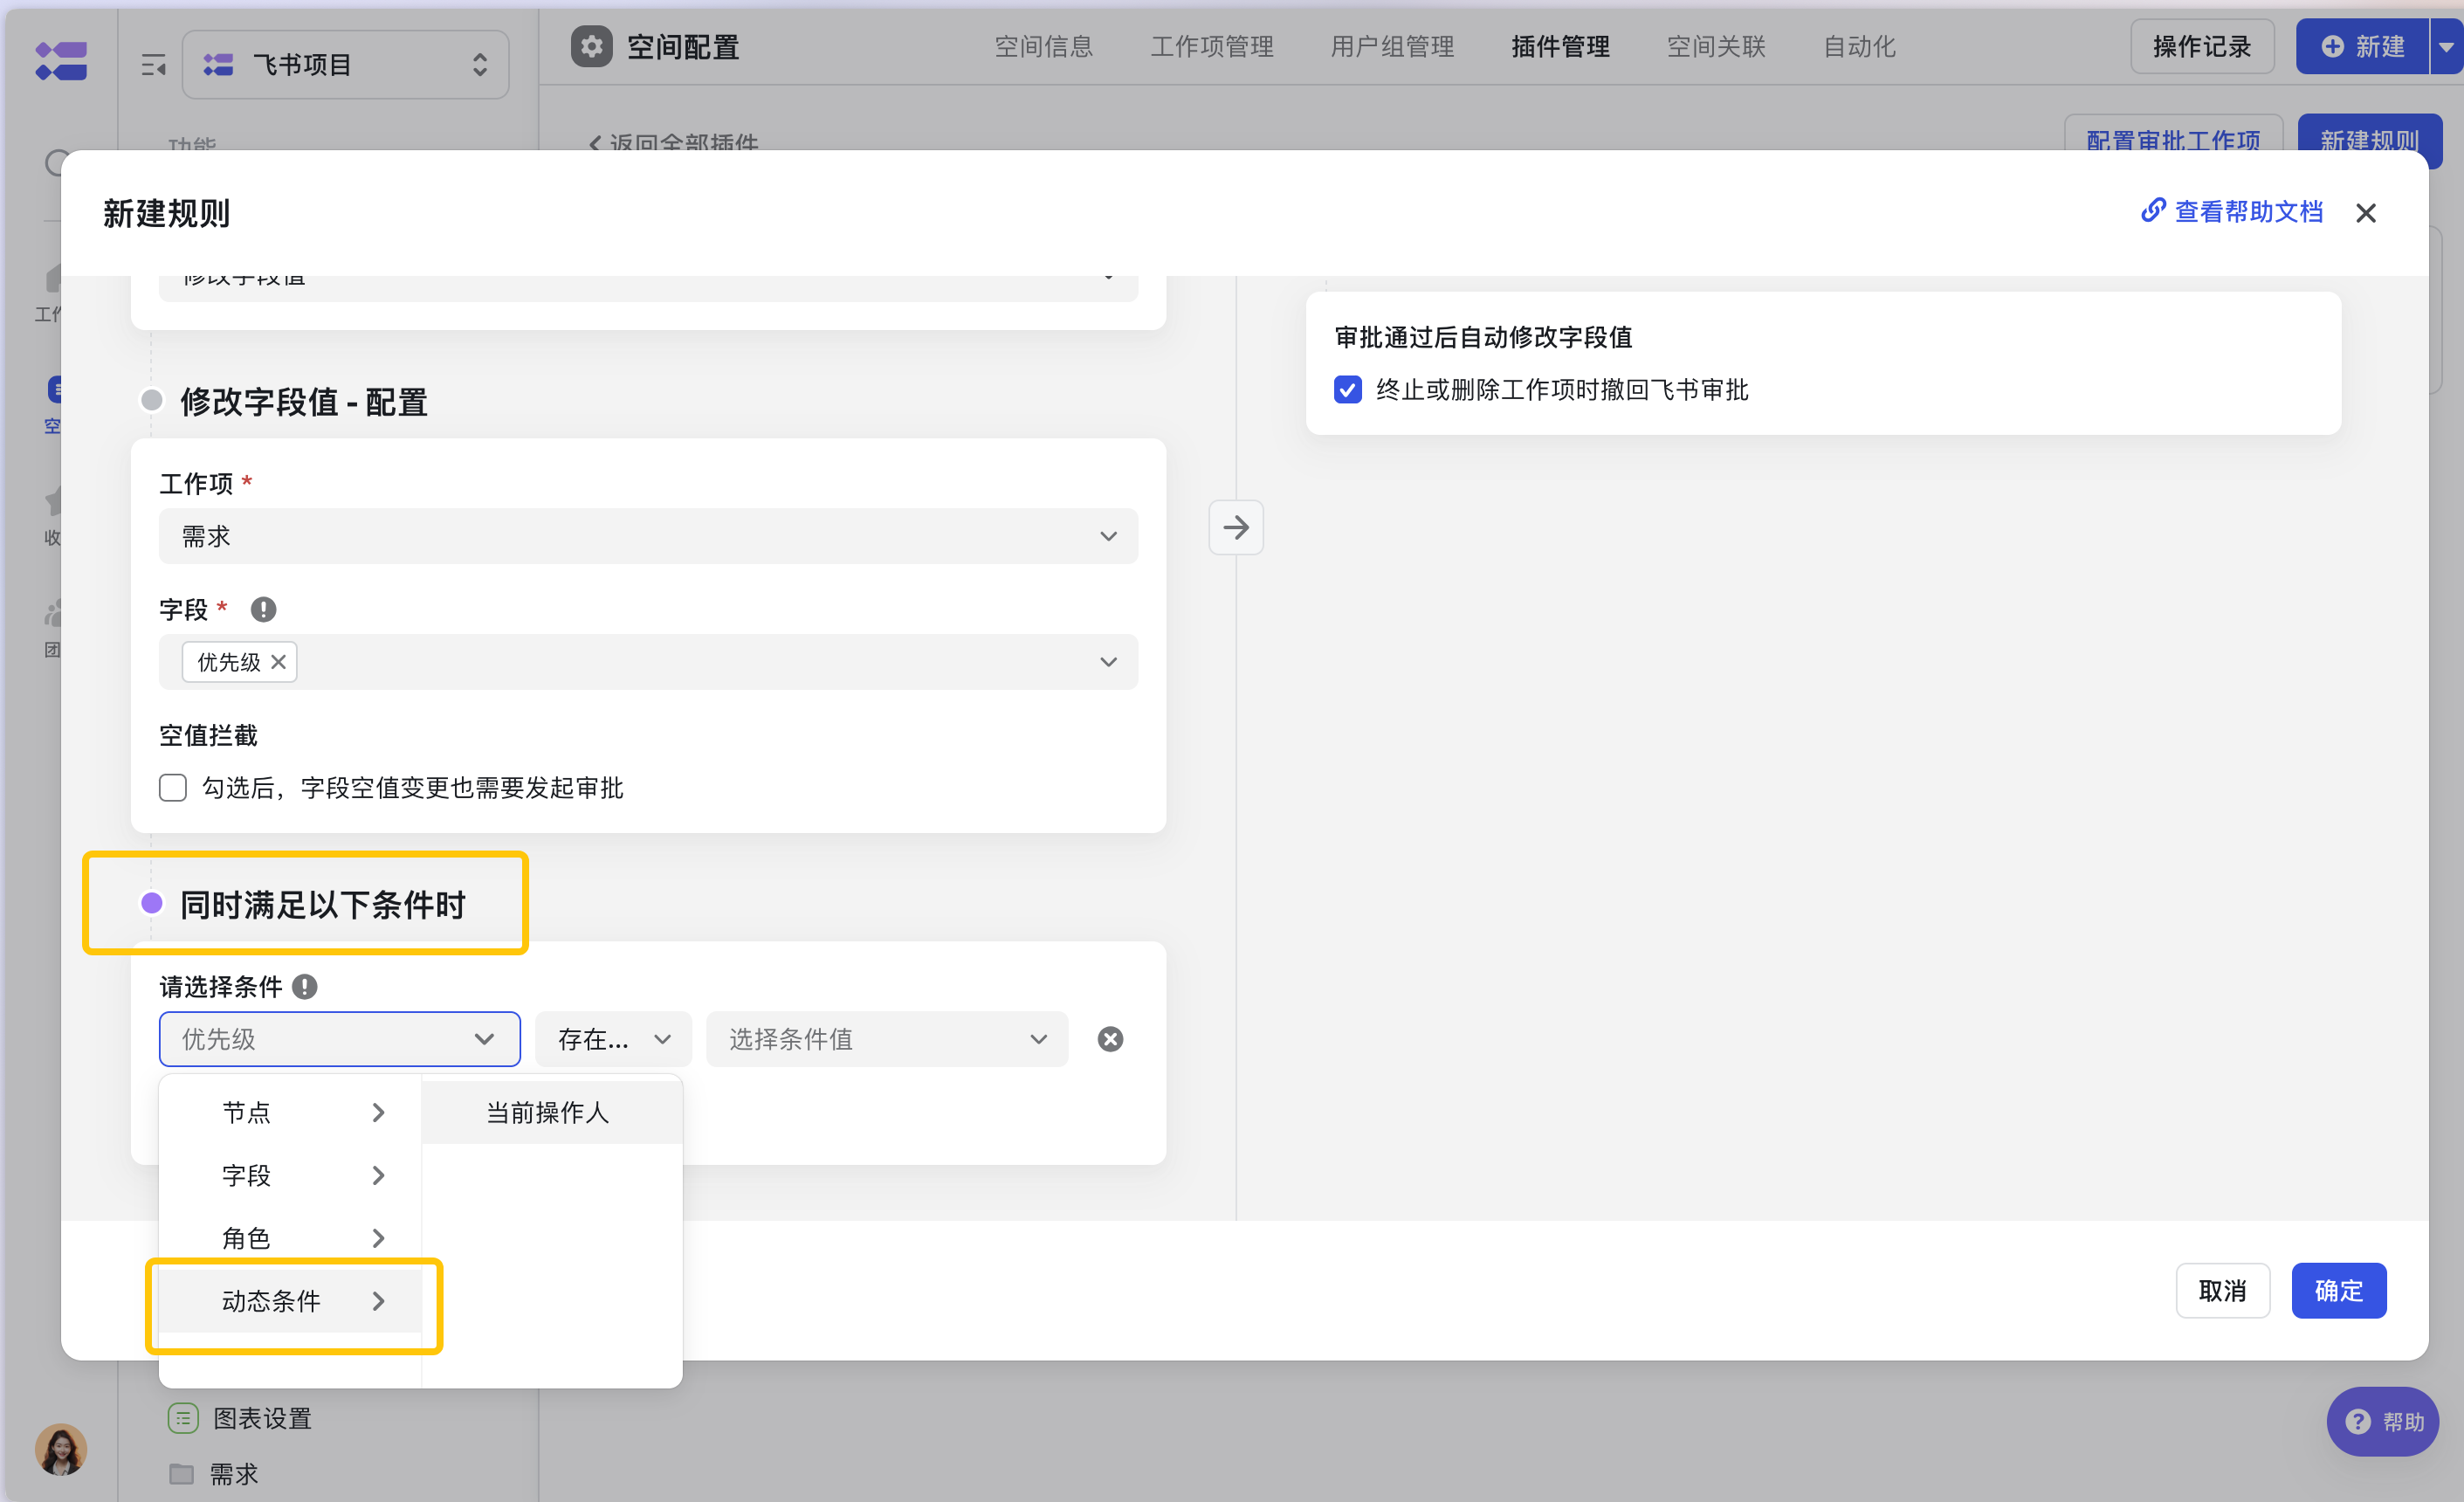Click the 图表设置 sidebar item
Image resolution: width=2464 pixels, height=1502 pixels.
click(241, 1418)
